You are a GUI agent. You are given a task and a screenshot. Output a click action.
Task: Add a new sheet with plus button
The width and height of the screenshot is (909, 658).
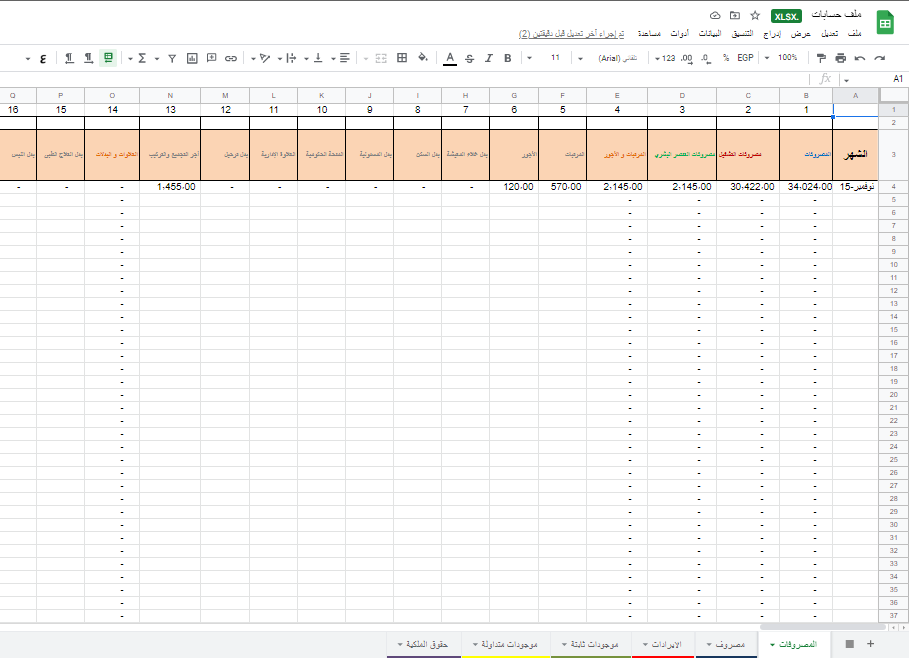(x=870, y=644)
